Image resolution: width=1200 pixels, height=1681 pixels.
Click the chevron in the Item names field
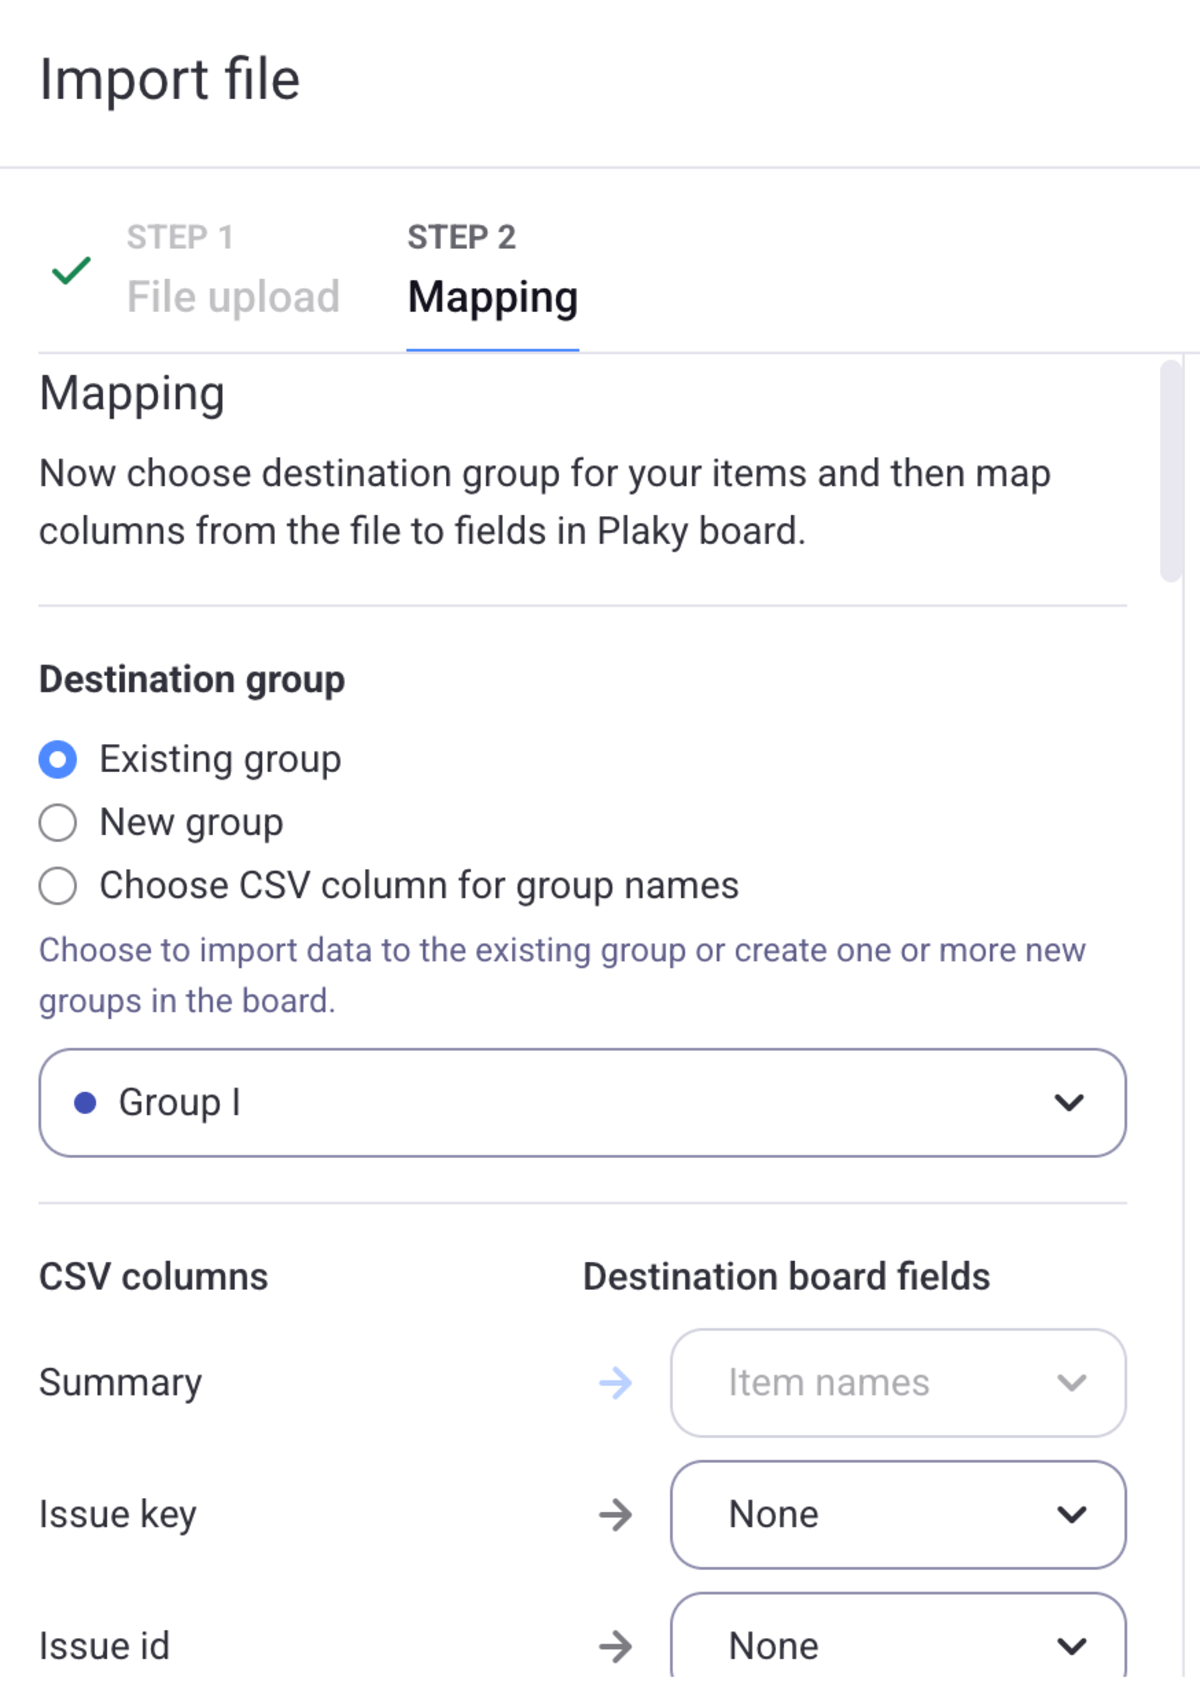pos(1071,1383)
